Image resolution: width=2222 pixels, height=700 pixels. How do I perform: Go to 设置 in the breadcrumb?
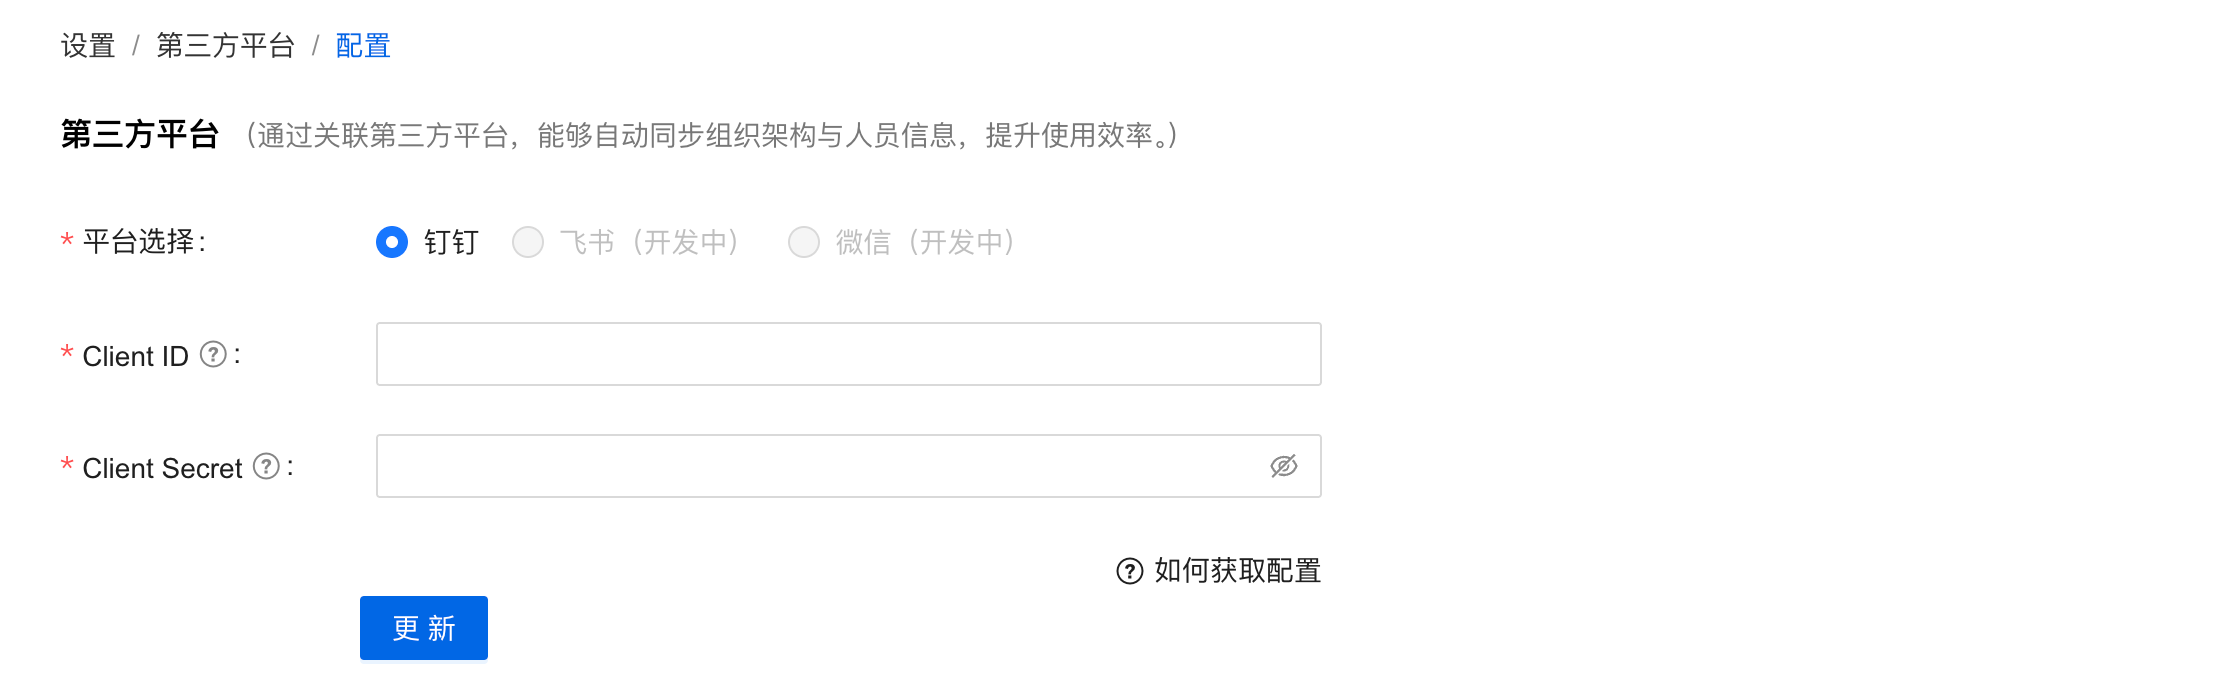point(88,46)
